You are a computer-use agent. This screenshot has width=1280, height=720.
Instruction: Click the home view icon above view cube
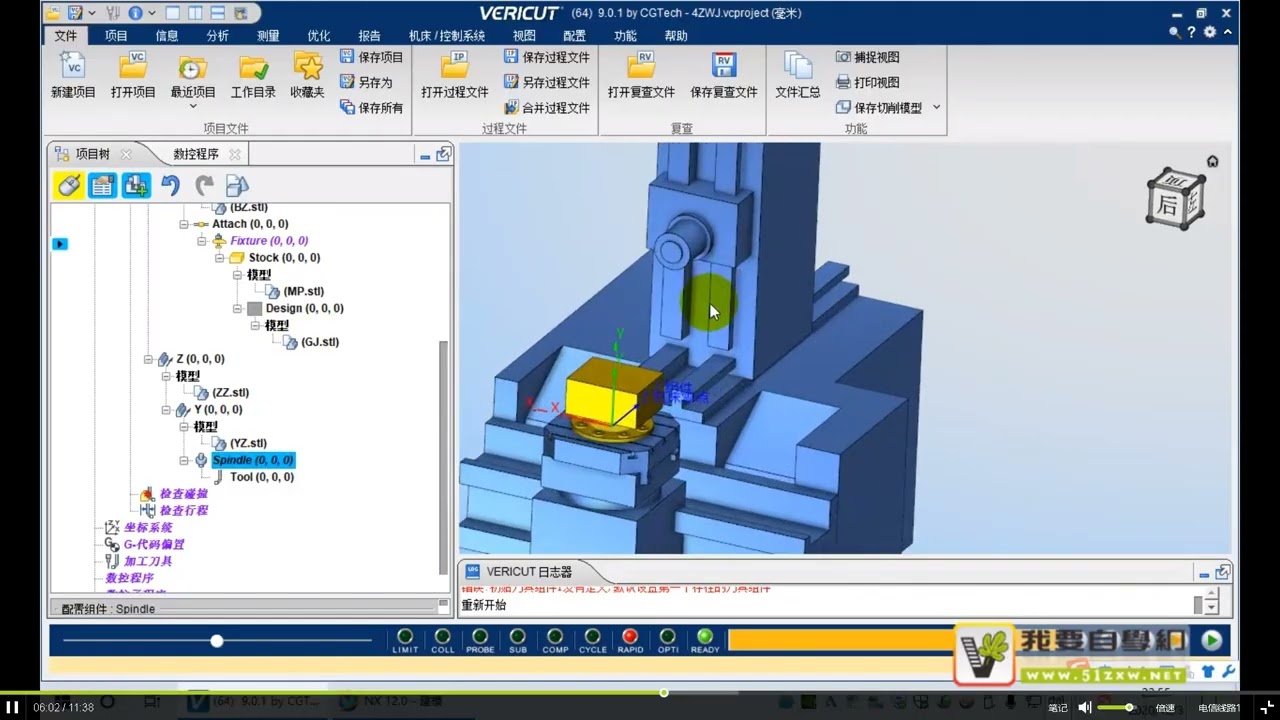[x=1212, y=161]
